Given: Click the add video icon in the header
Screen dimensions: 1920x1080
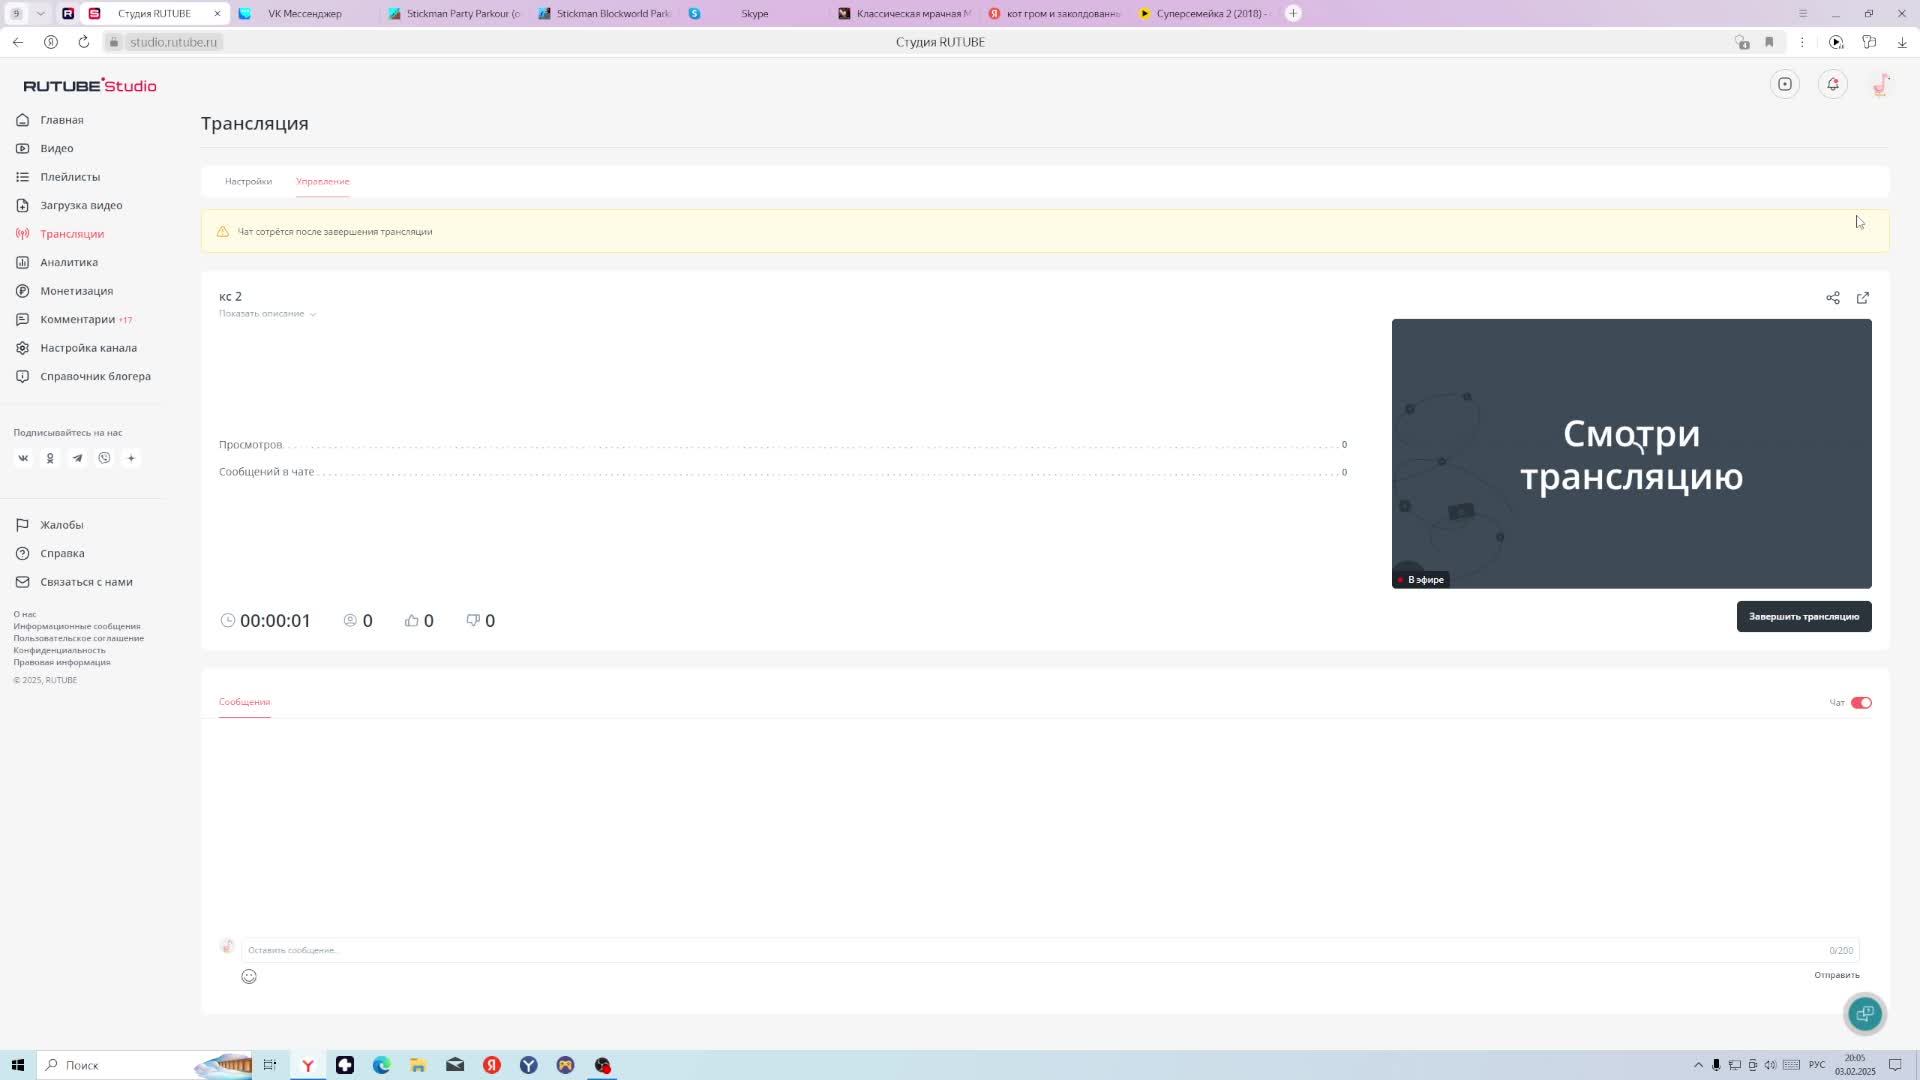Looking at the screenshot, I should point(1784,84).
